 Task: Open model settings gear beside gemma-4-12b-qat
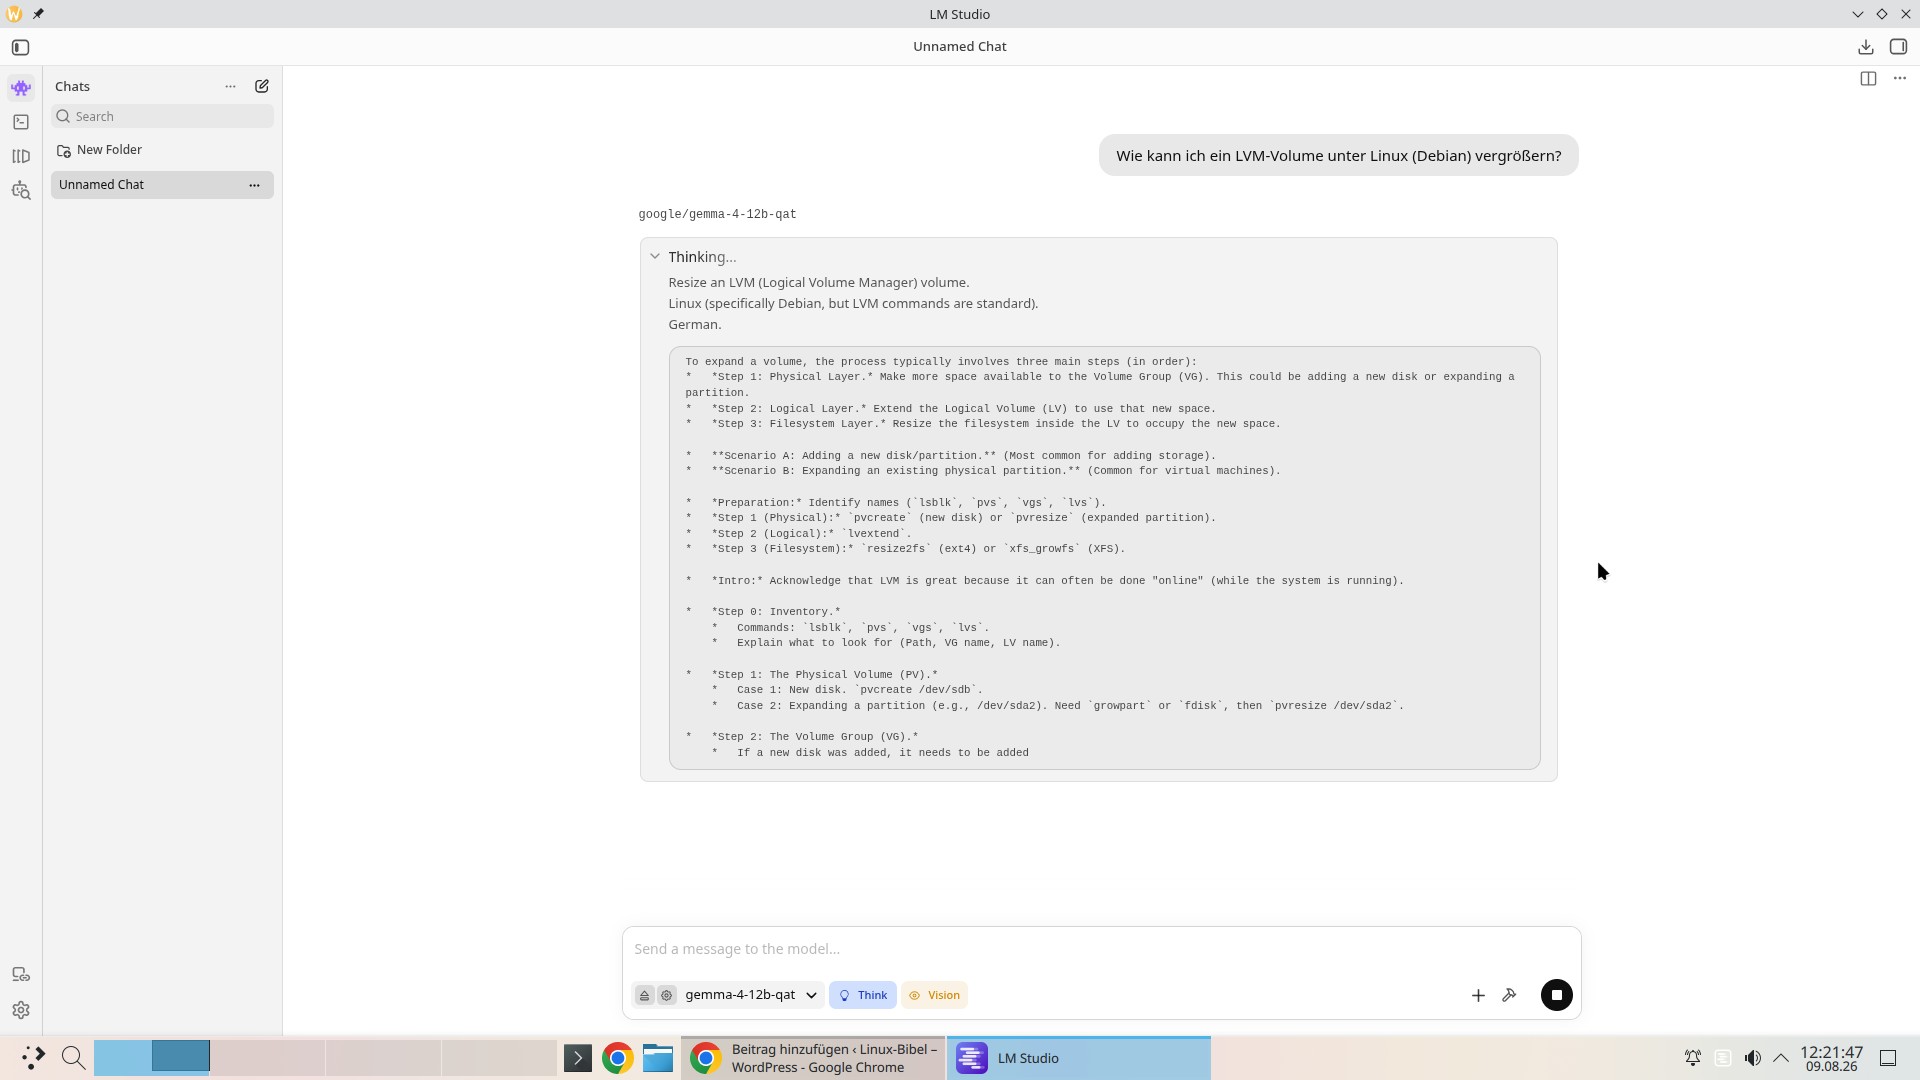[x=667, y=995]
